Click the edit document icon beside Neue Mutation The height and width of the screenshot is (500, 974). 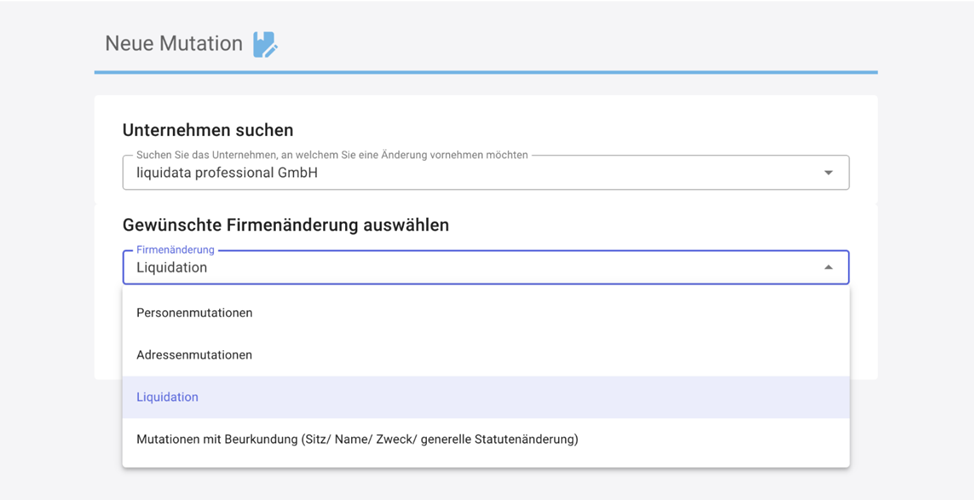pos(265,45)
